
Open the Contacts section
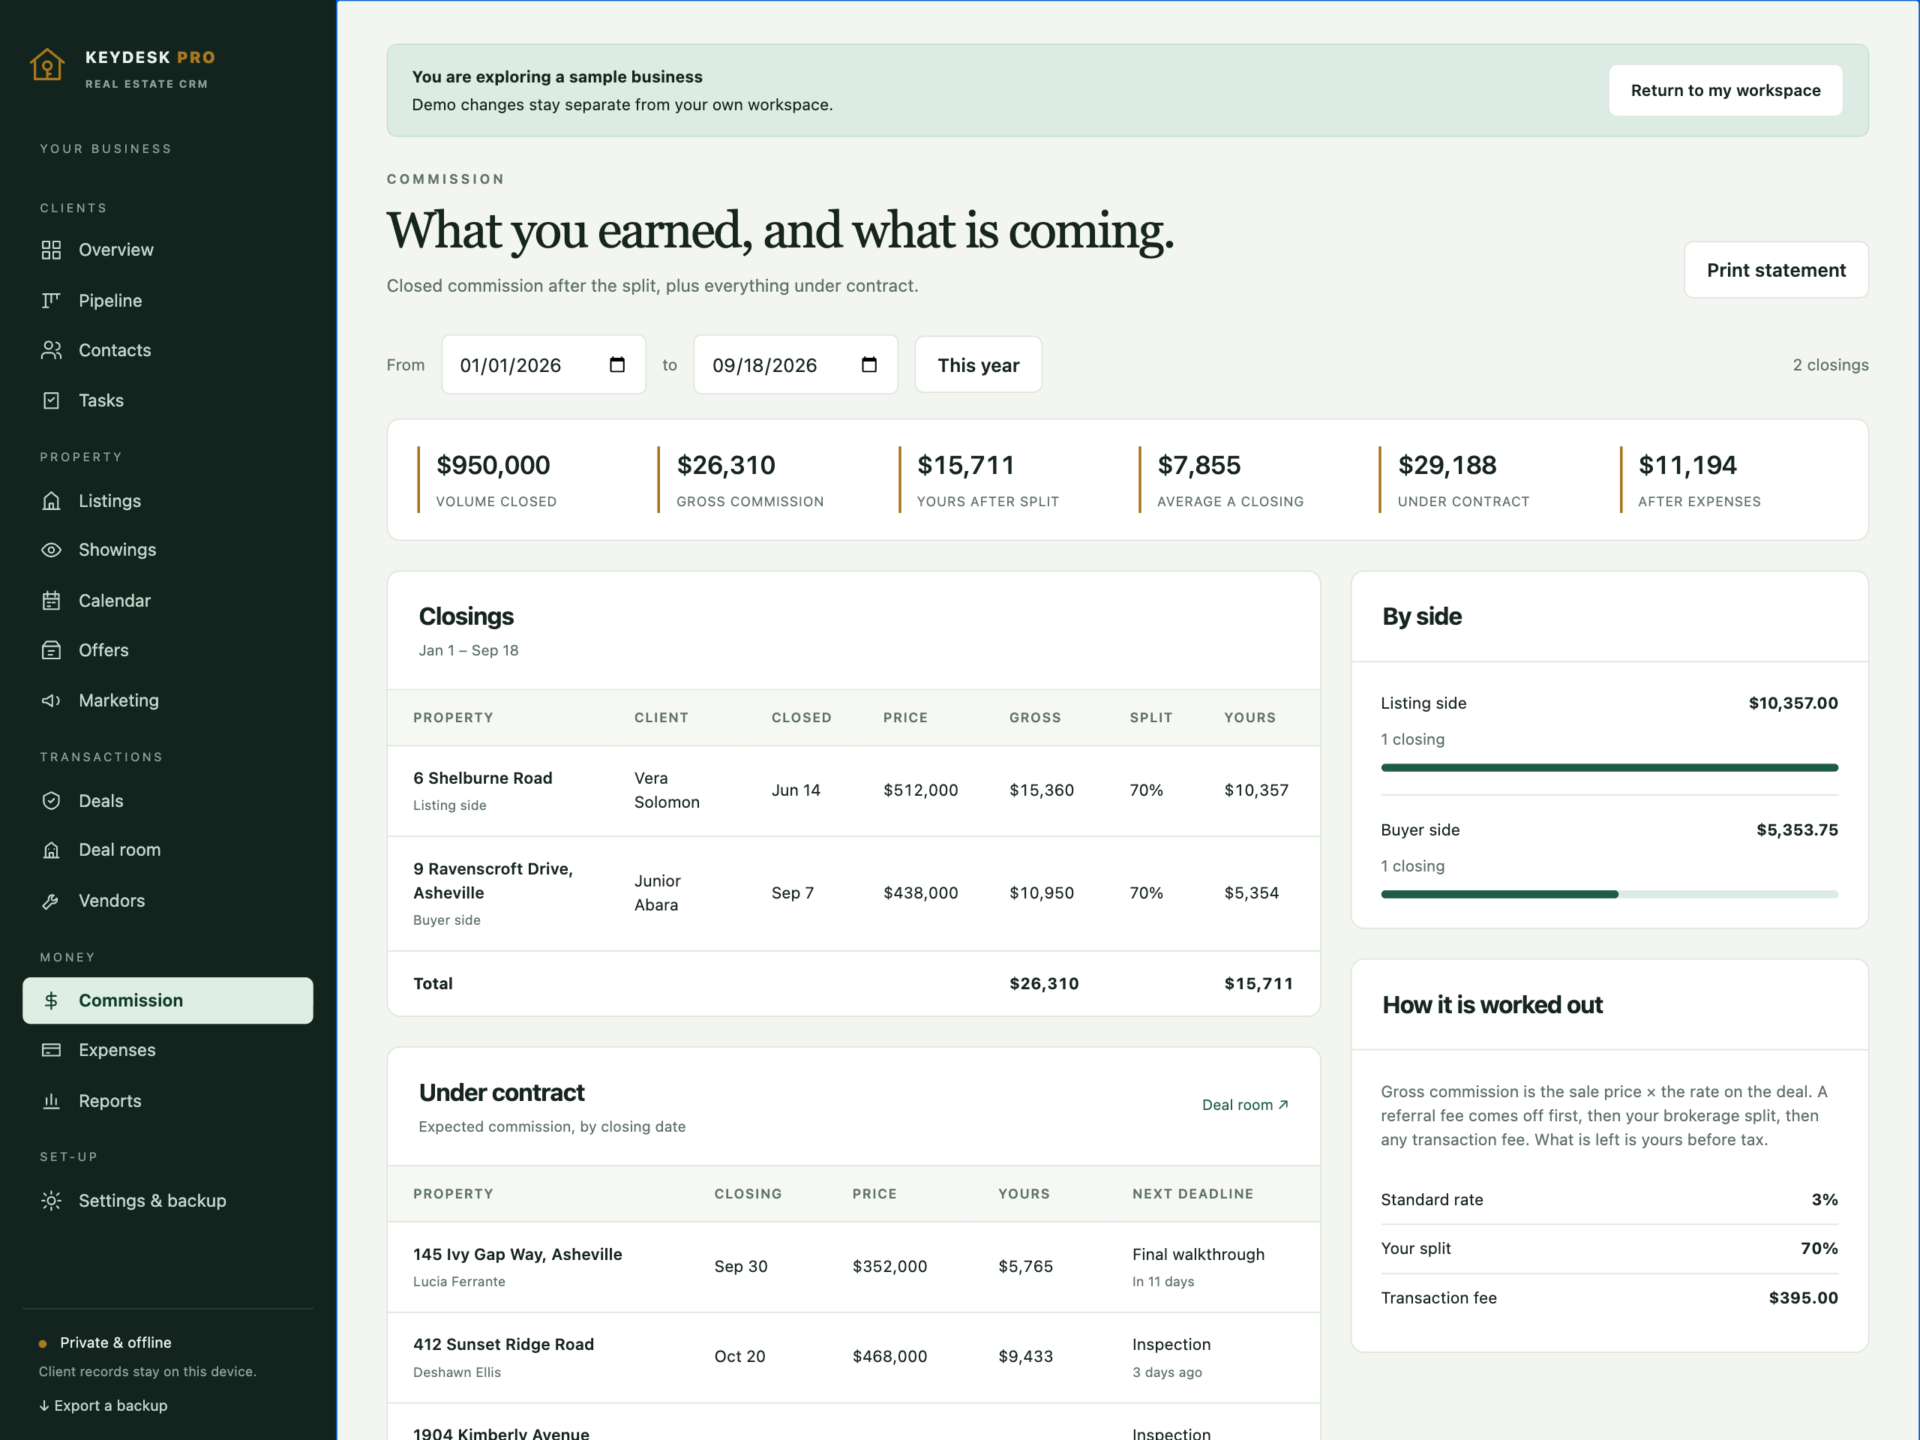tap(168, 350)
